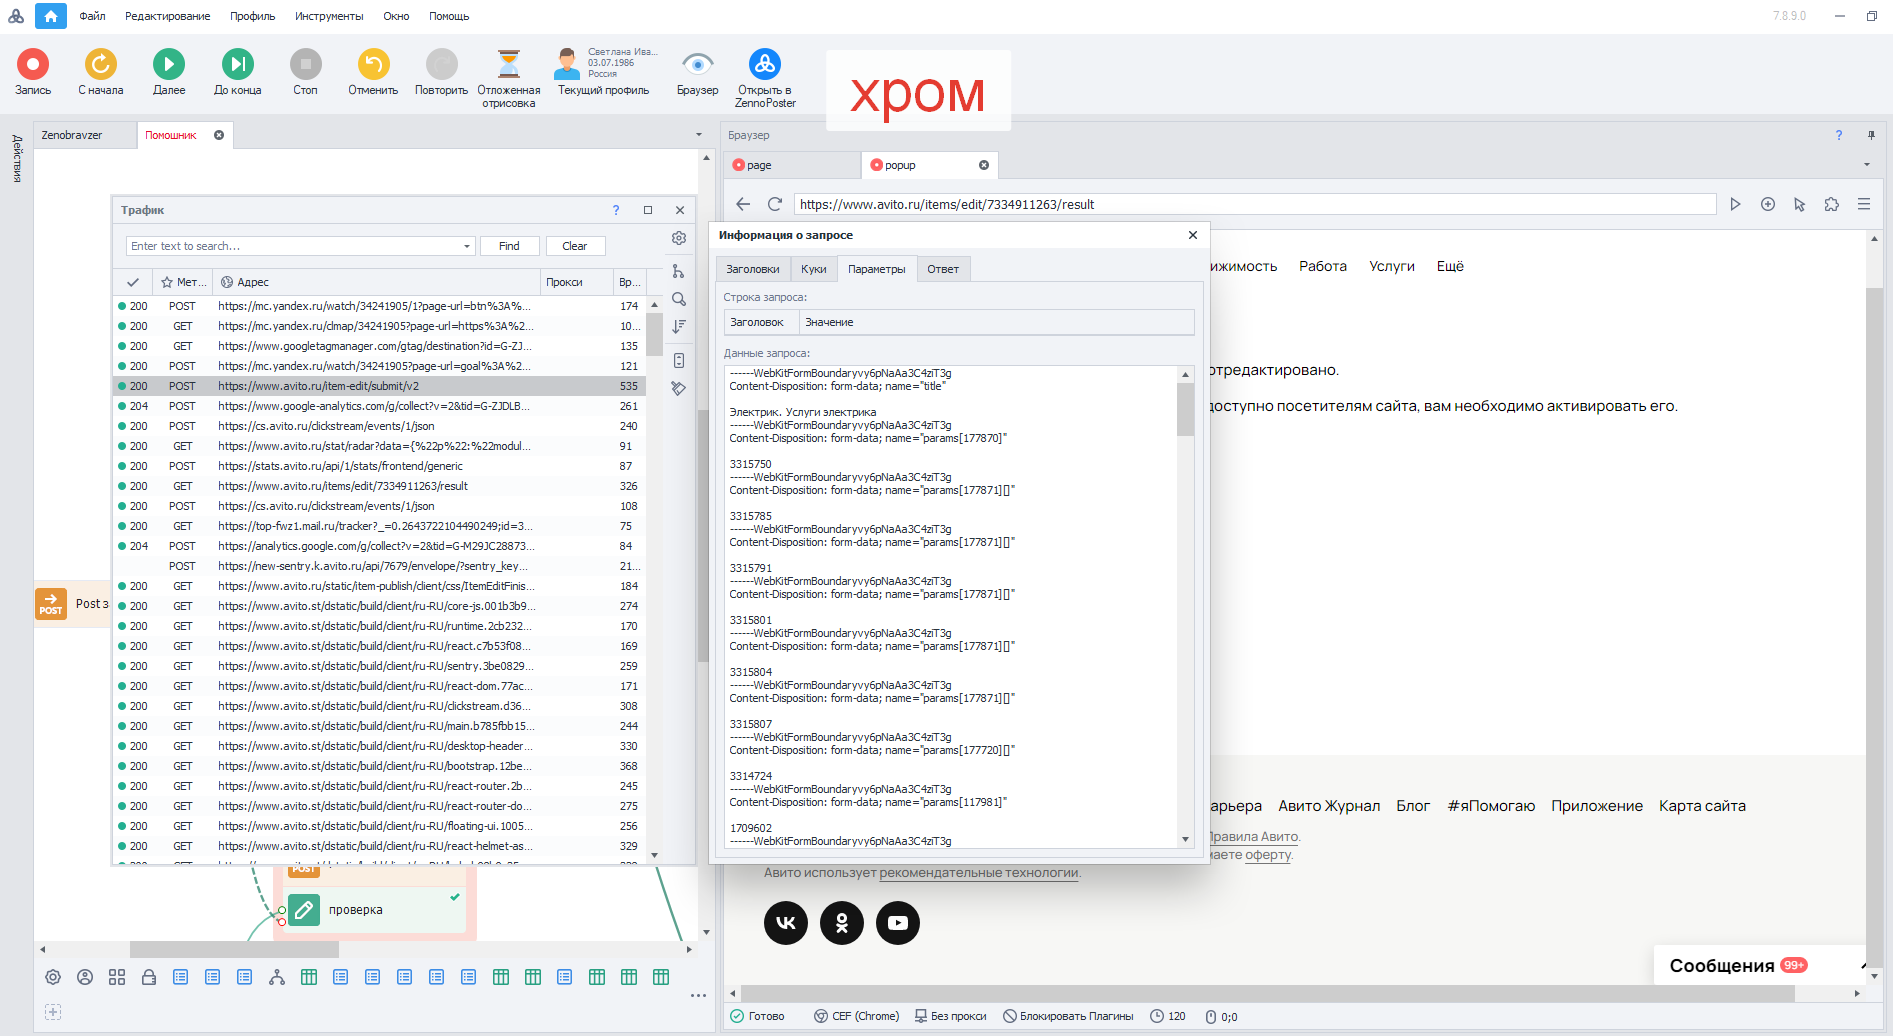Open Текущий профиль details
The width and height of the screenshot is (1893, 1036).
(604, 72)
